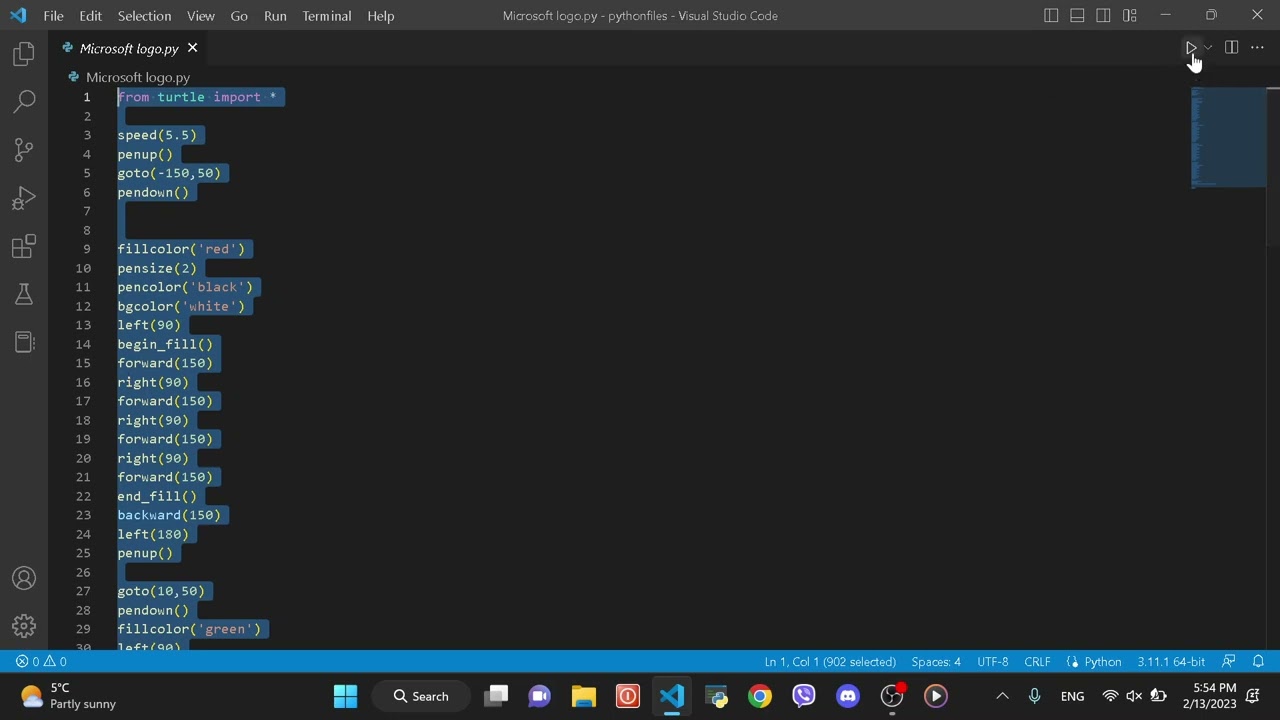Click the from turtle import * line

(197, 97)
